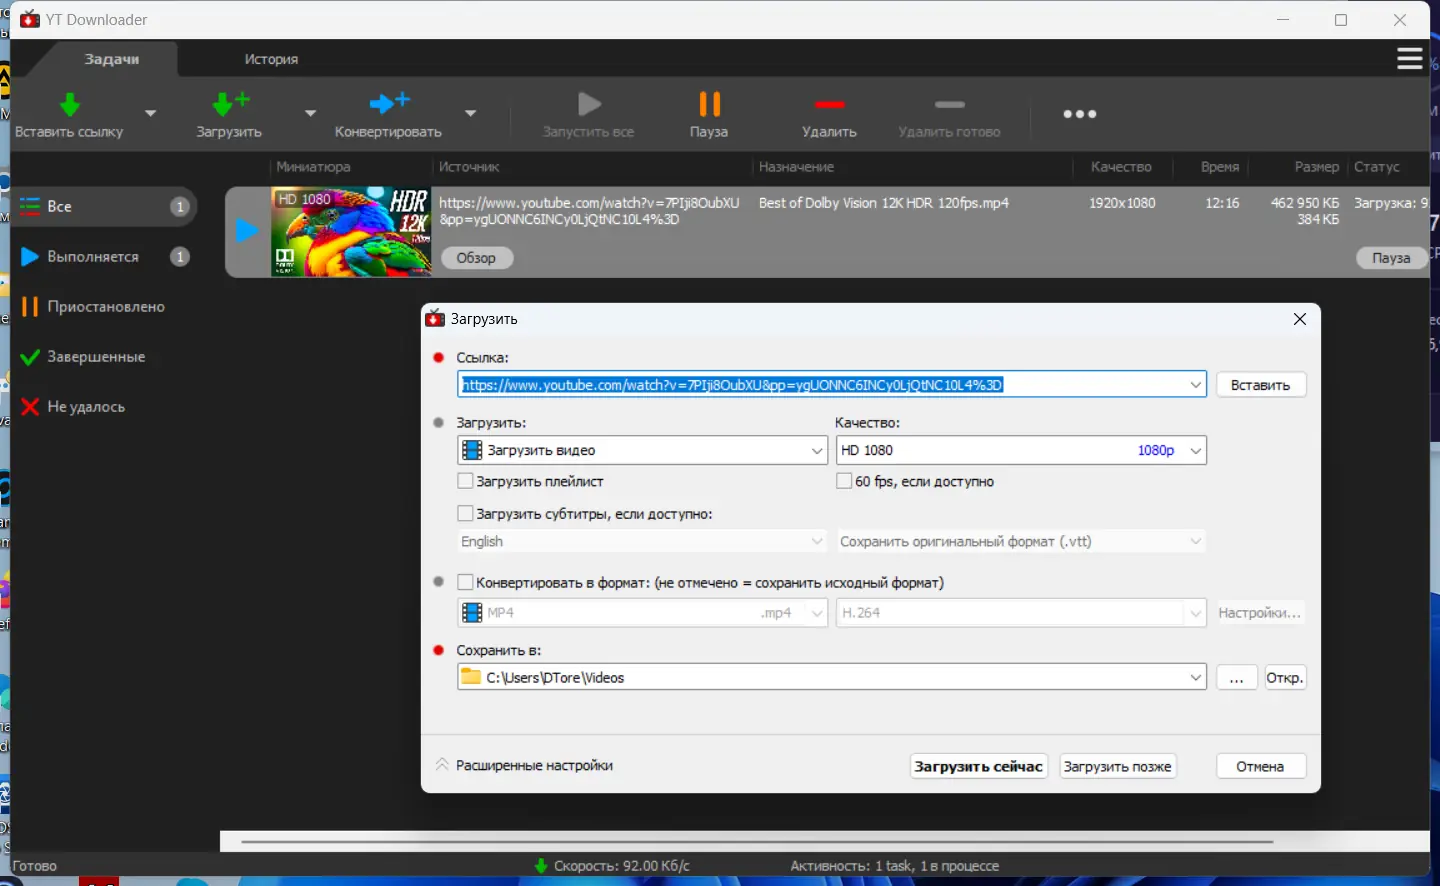
Task: Click the Загрузить toolbar icon with plus
Action: (x=231, y=104)
